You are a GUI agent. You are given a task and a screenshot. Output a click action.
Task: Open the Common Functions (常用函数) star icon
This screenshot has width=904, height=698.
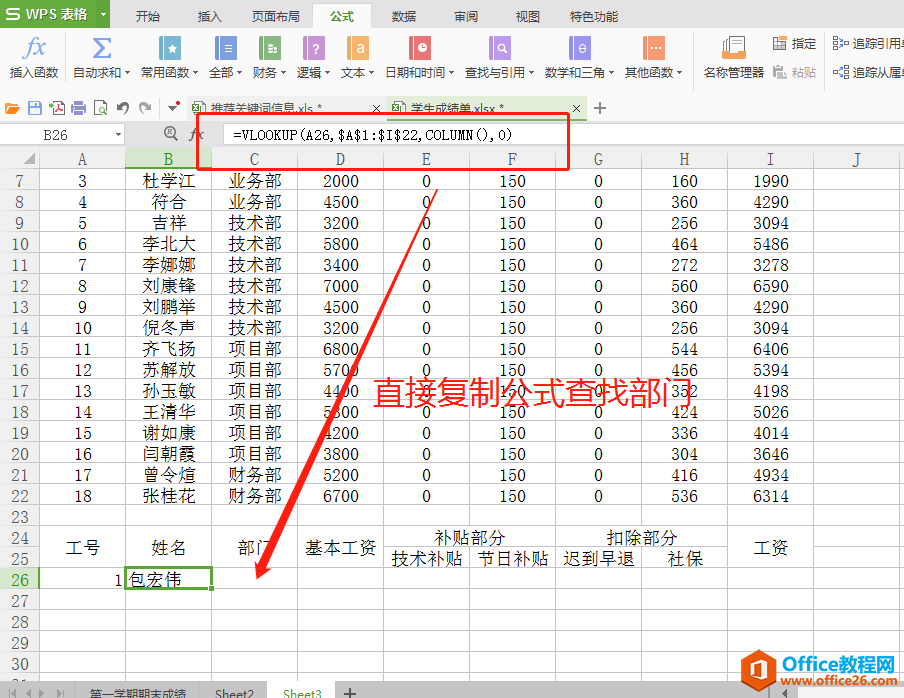click(x=170, y=48)
